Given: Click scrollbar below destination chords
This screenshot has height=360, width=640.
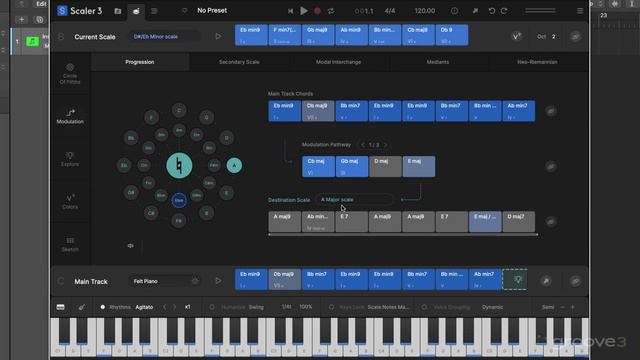Looking at the screenshot, I should point(403,235).
